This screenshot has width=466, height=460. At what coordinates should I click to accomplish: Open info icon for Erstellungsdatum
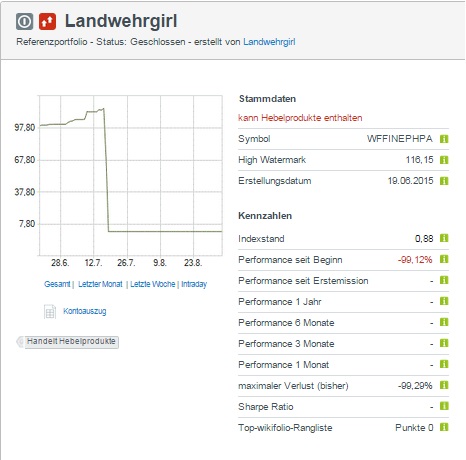click(x=444, y=181)
